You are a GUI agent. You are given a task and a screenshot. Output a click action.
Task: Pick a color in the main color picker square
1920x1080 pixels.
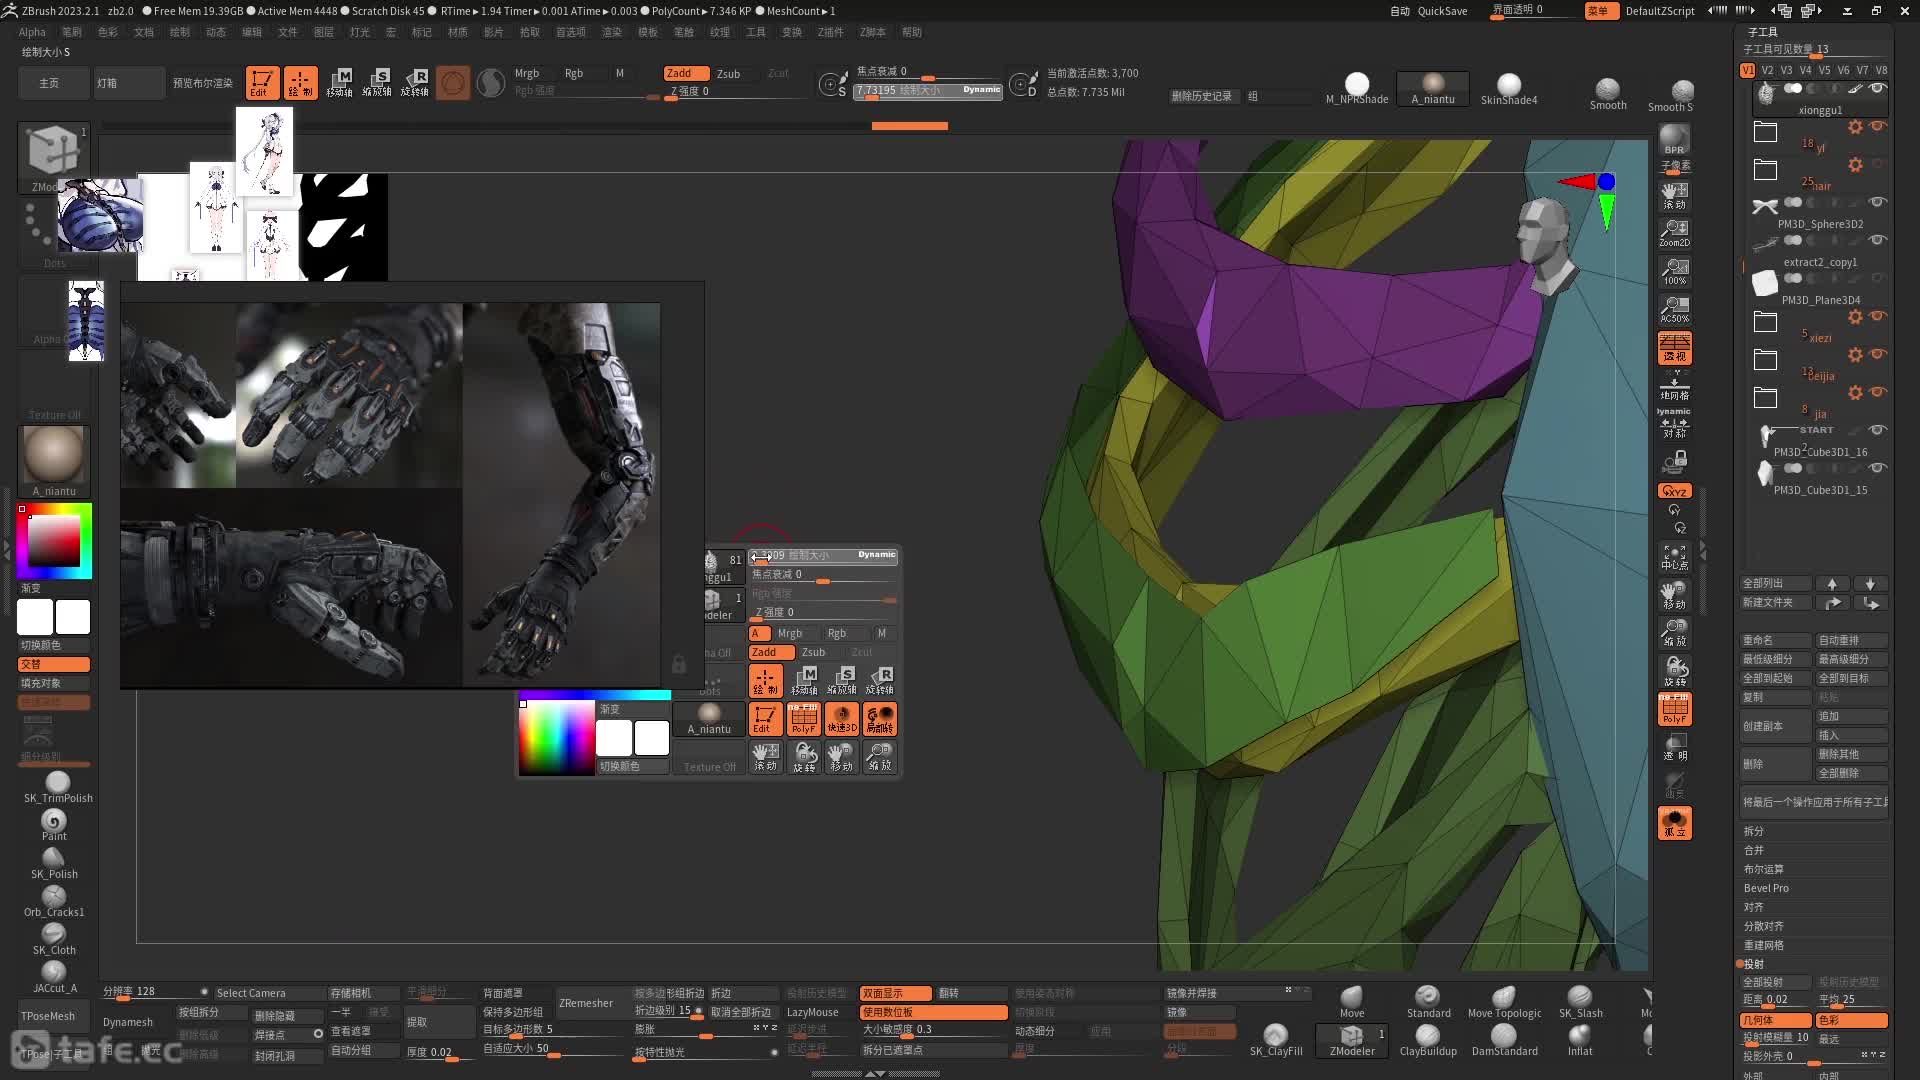(54, 541)
